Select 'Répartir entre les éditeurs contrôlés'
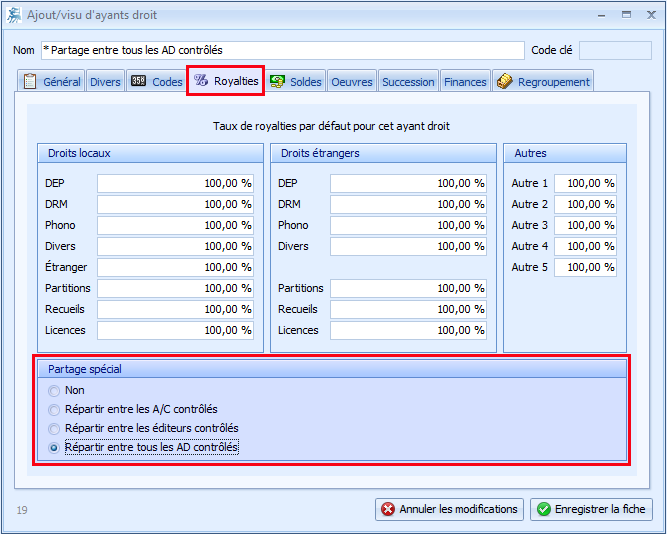Viewport: 667px width, 534px height. click(x=54, y=428)
